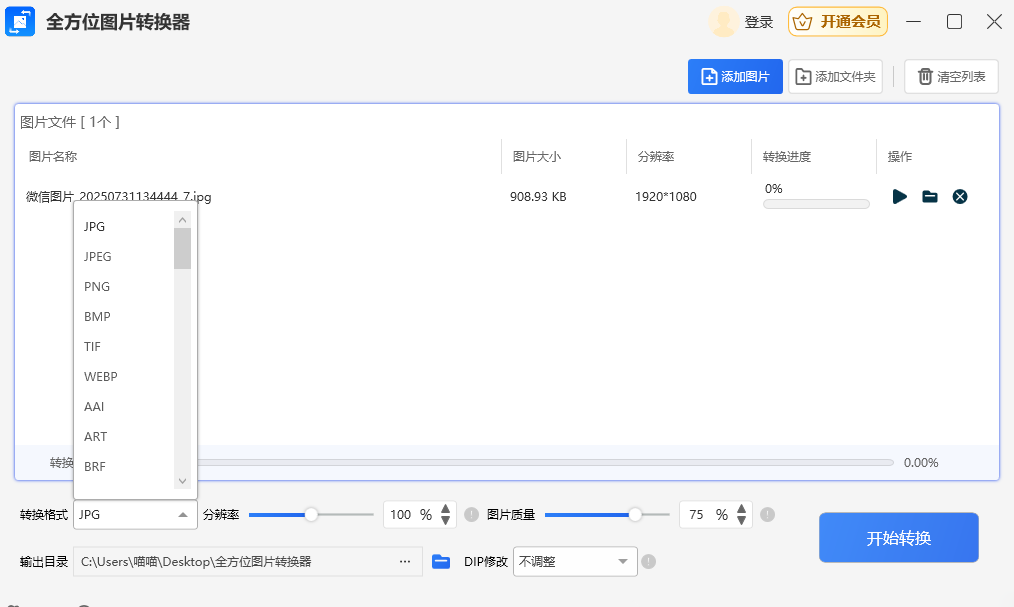The width and height of the screenshot is (1014, 607).
Task: Choose WEBP in the format dropdown list
Action: [x=100, y=377]
